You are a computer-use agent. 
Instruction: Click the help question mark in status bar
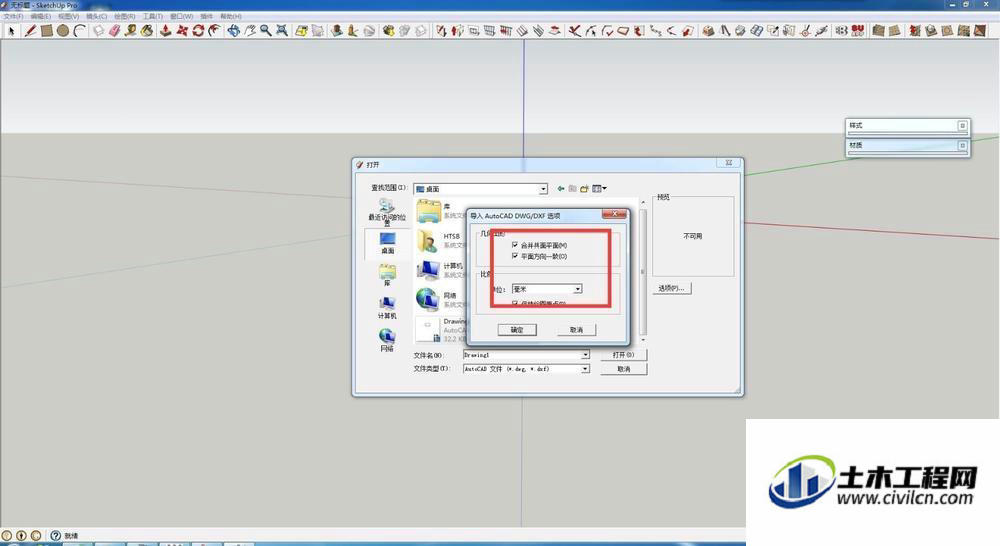(x=55, y=536)
